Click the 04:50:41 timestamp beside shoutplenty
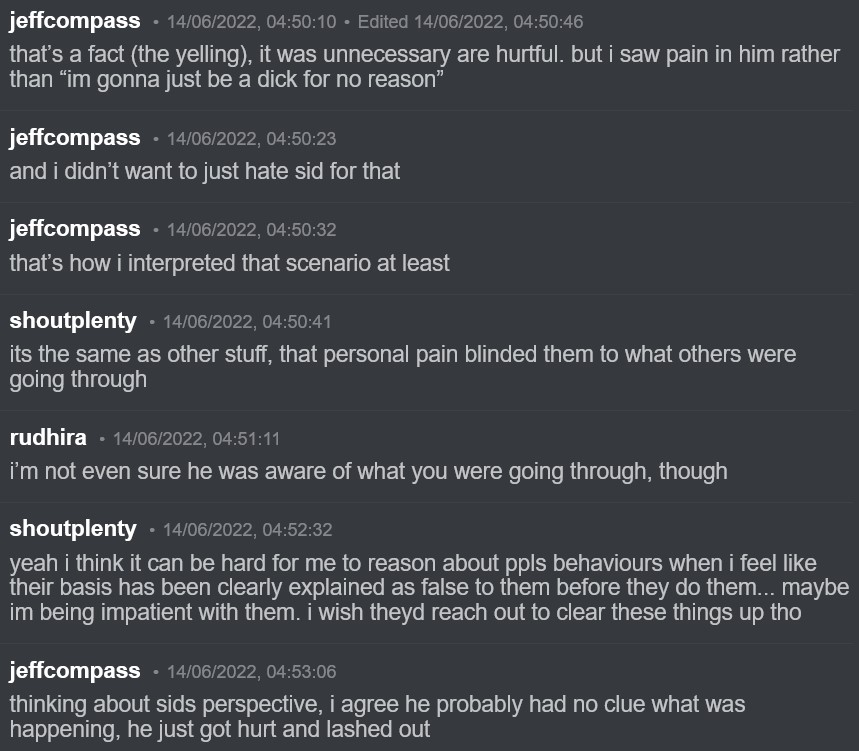 pyautogui.click(x=247, y=322)
